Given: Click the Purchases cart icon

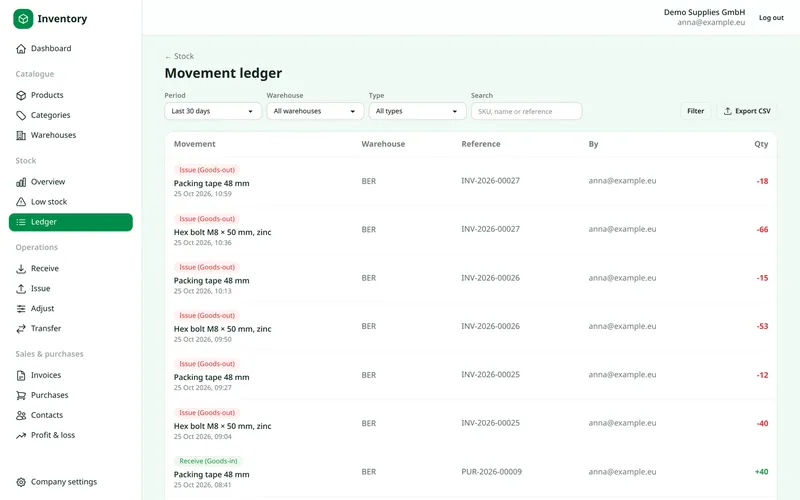Looking at the screenshot, I should [21, 395].
